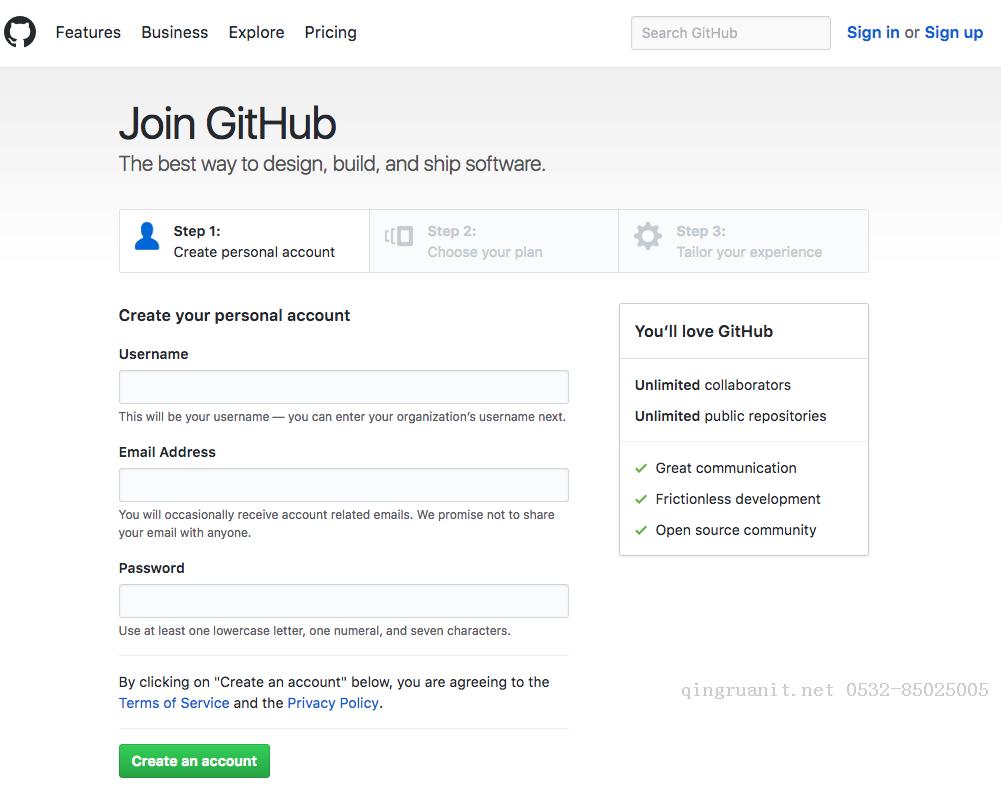Screen dimensions: 1001x786
Task: Click the Step 1 person icon
Action: point(147,237)
